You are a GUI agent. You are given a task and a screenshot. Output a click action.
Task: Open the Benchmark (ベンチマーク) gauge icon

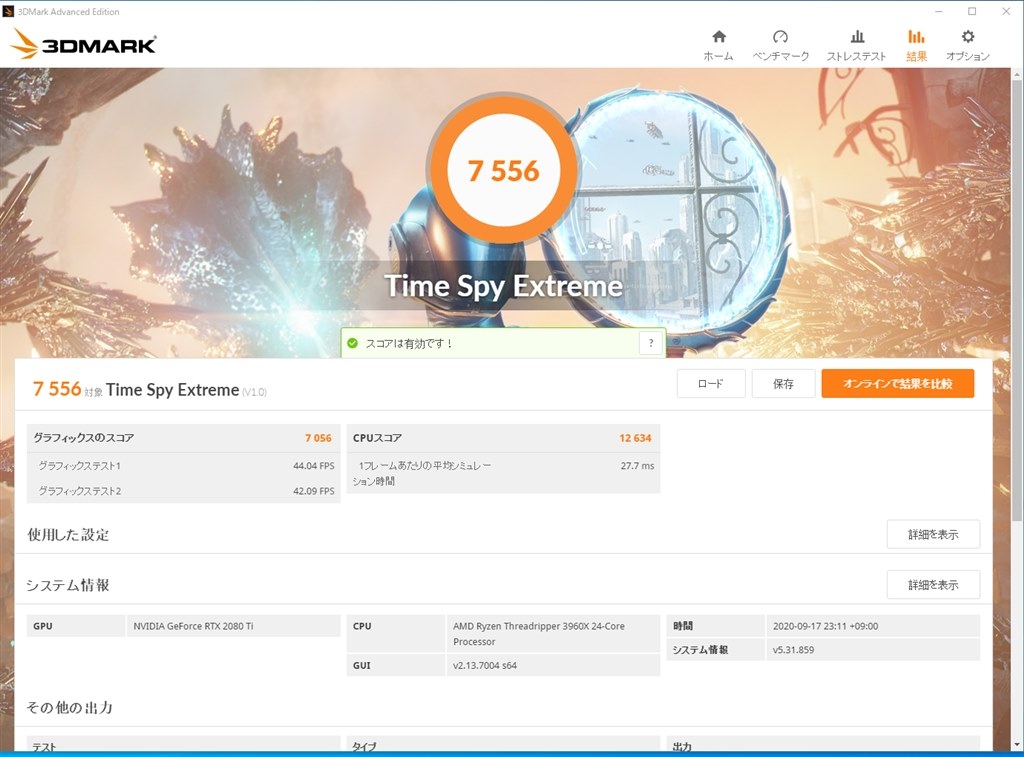pyautogui.click(x=781, y=37)
